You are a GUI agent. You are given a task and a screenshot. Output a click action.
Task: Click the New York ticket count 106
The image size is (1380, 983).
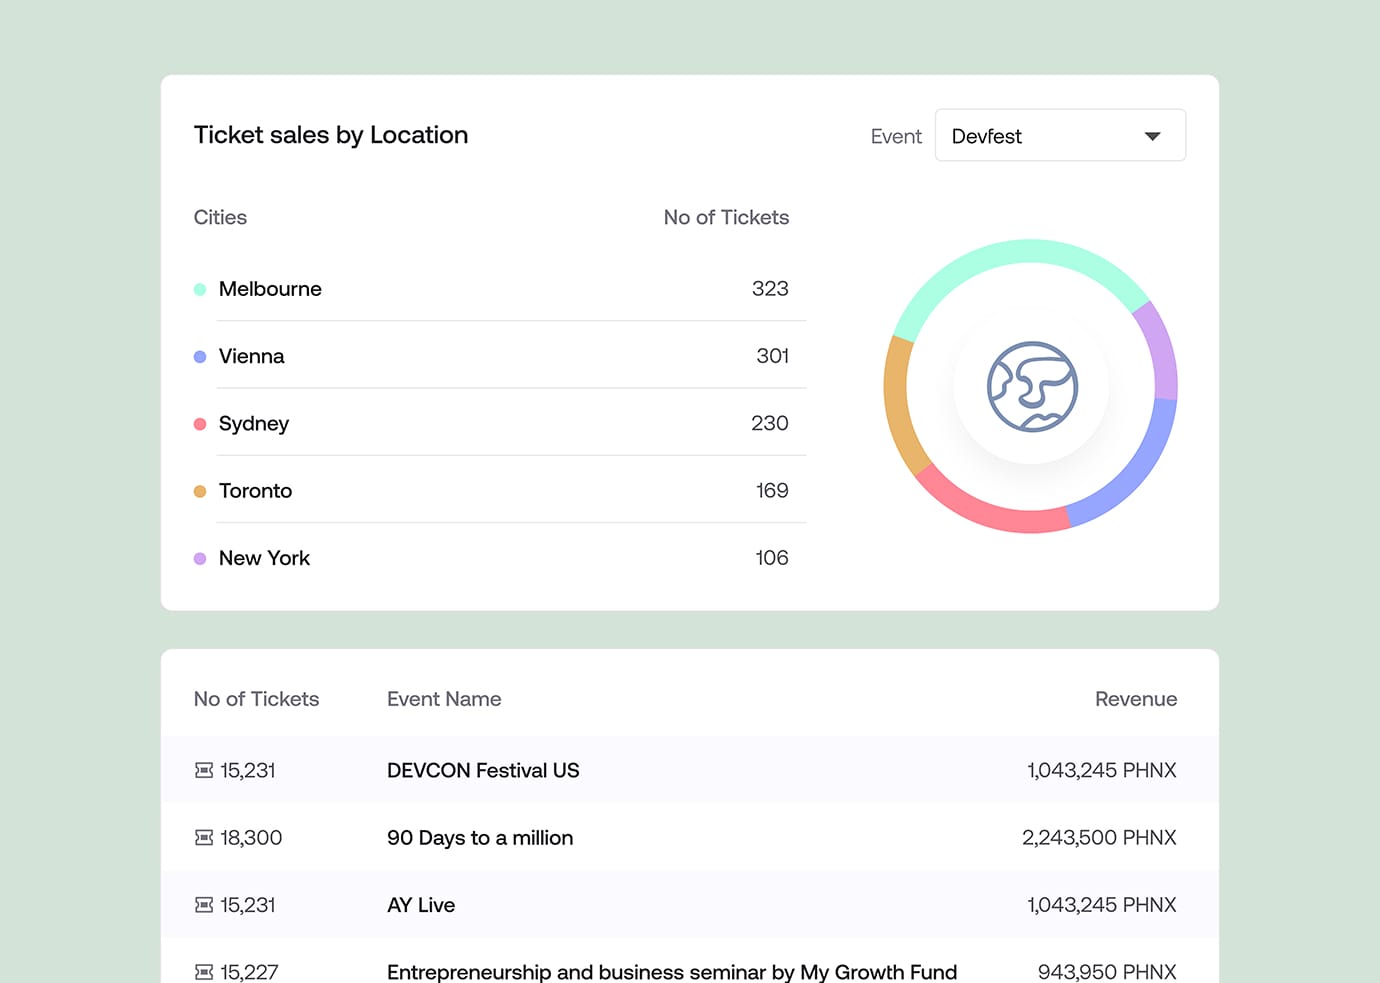[x=772, y=557]
